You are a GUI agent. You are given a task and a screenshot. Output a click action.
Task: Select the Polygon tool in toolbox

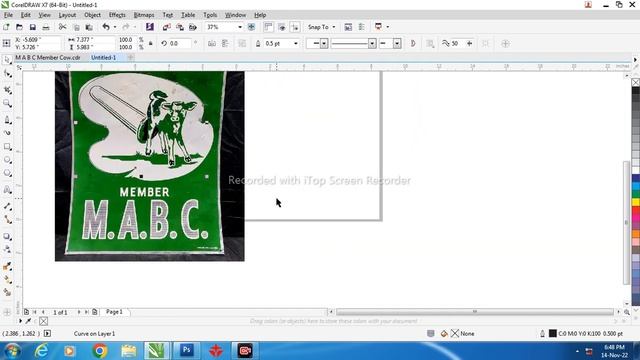[x=7, y=173]
